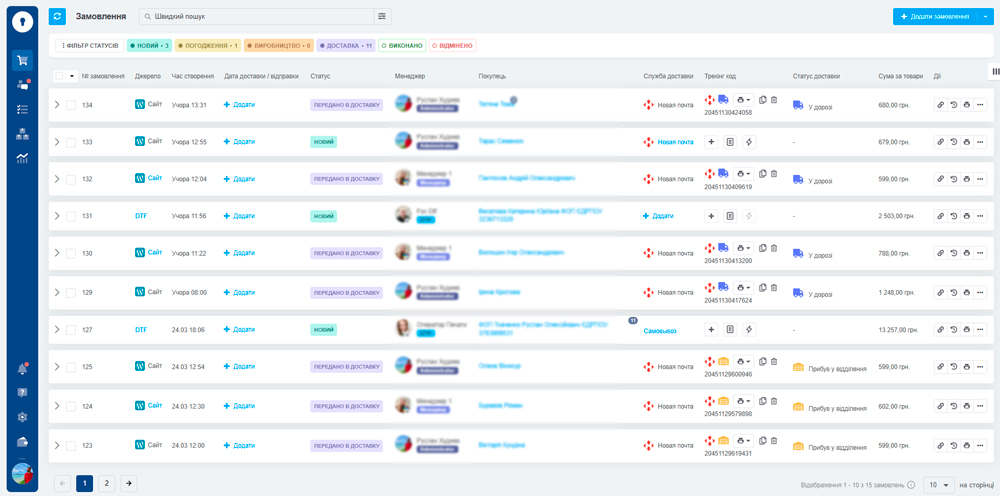Focus the Швидкий пошук search field

coord(256,17)
